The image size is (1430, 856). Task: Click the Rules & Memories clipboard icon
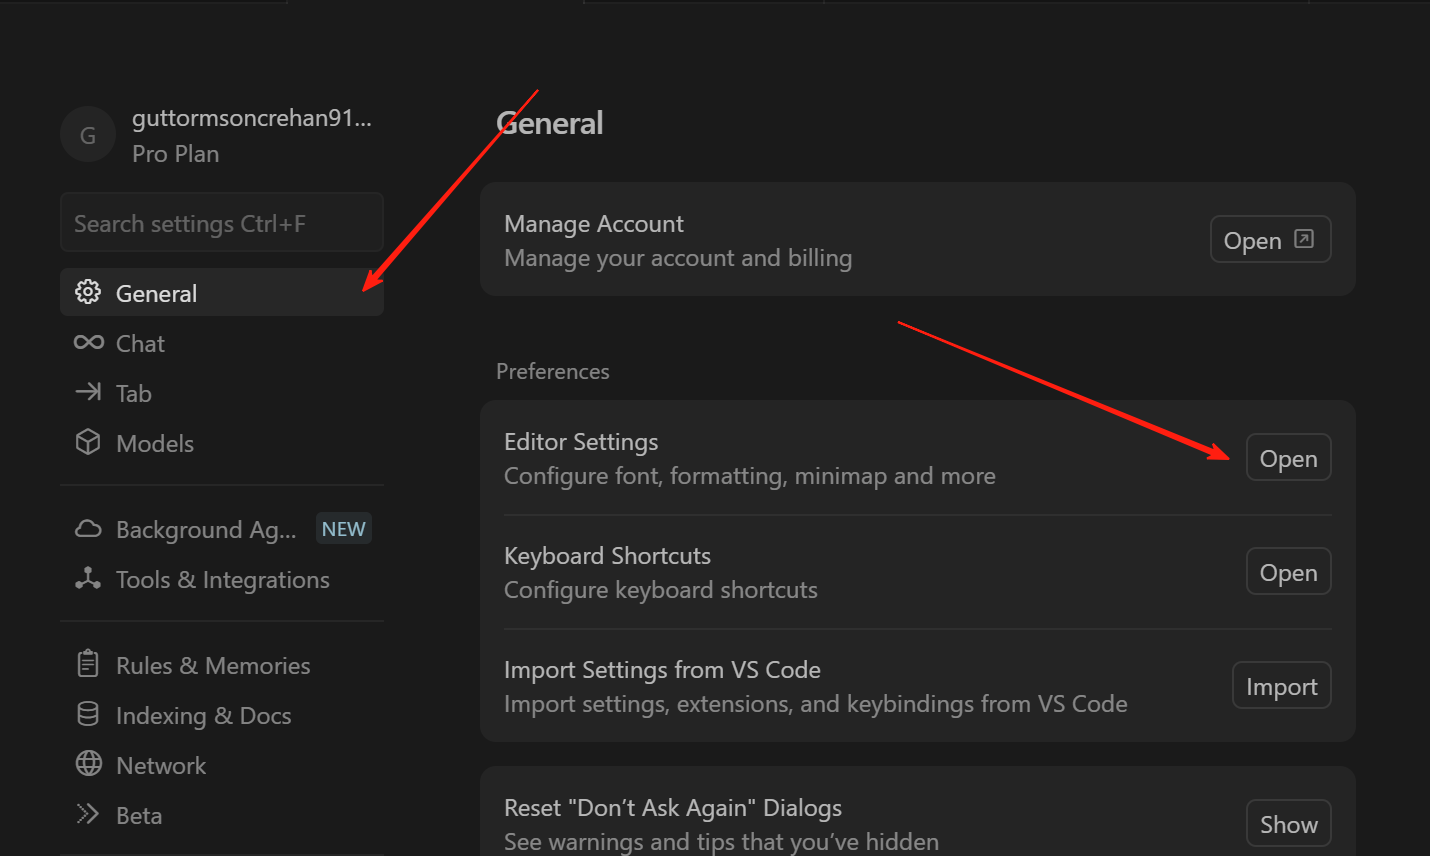click(88, 664)
